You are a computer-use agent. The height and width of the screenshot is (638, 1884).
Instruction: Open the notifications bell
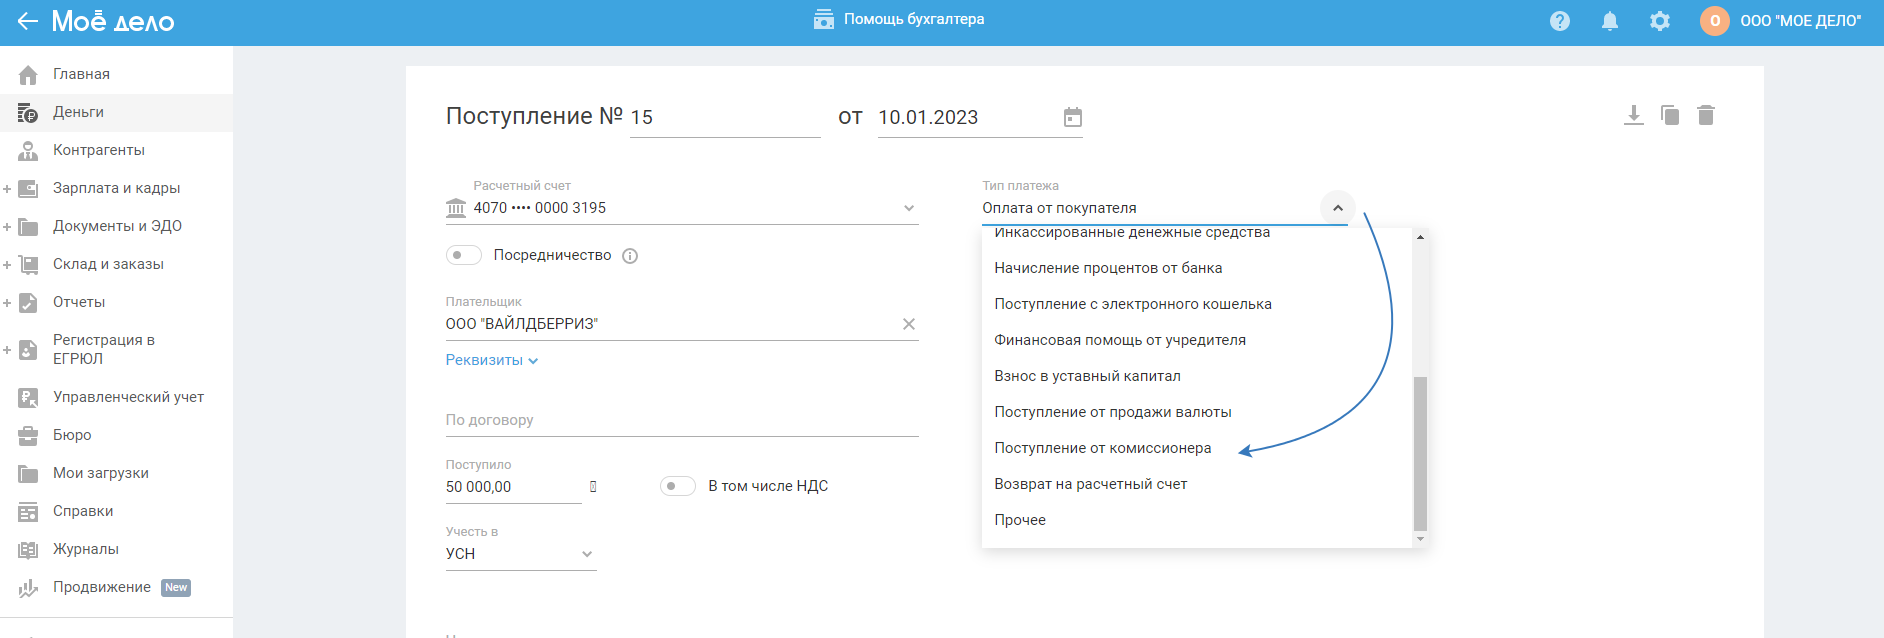coord(1610,21)
